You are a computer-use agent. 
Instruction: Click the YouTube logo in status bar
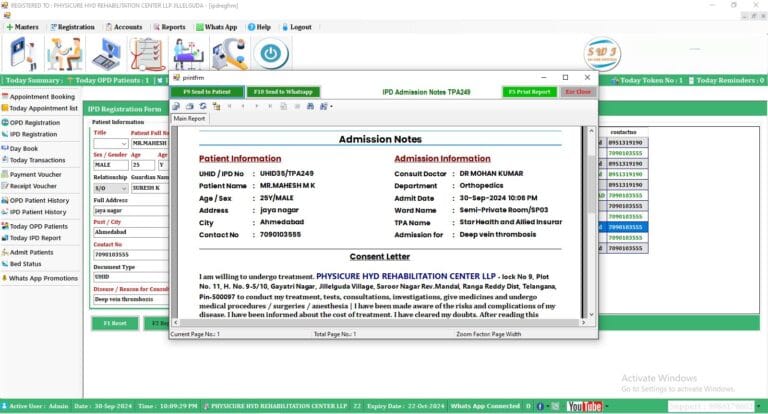tap(584, 406)
